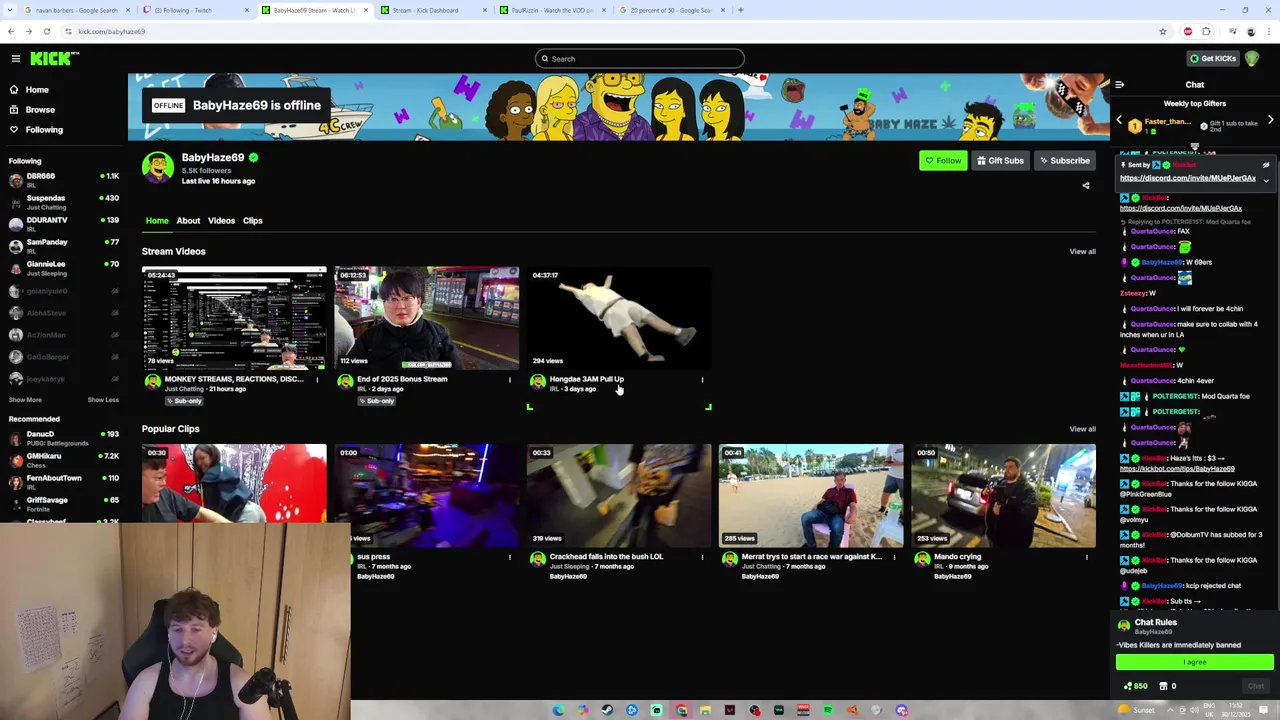Viewport: 1280px width, 720px height.
Task: Click in the Kick search field
Action: pos(640,59)
